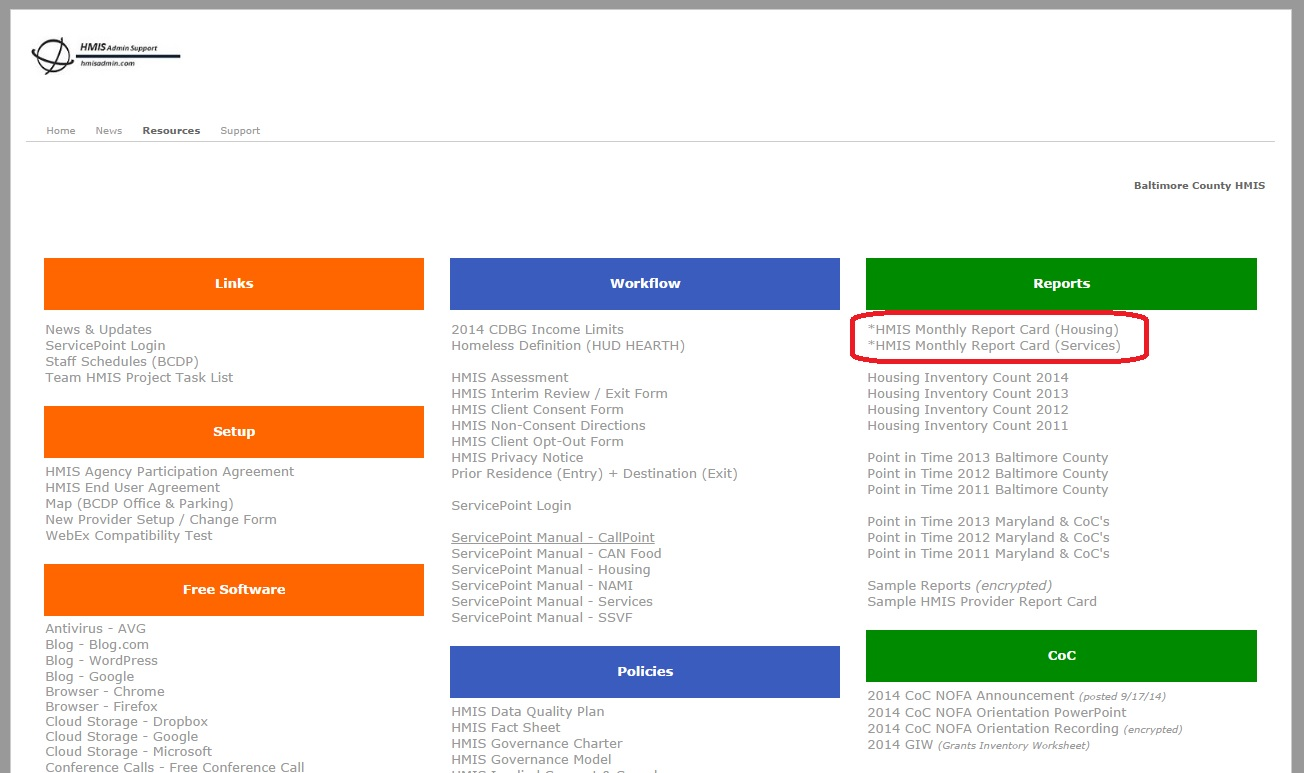View the Staff Schedules (BCDP) page
The image size is (1304, 773).
click(x=121, y=361)
